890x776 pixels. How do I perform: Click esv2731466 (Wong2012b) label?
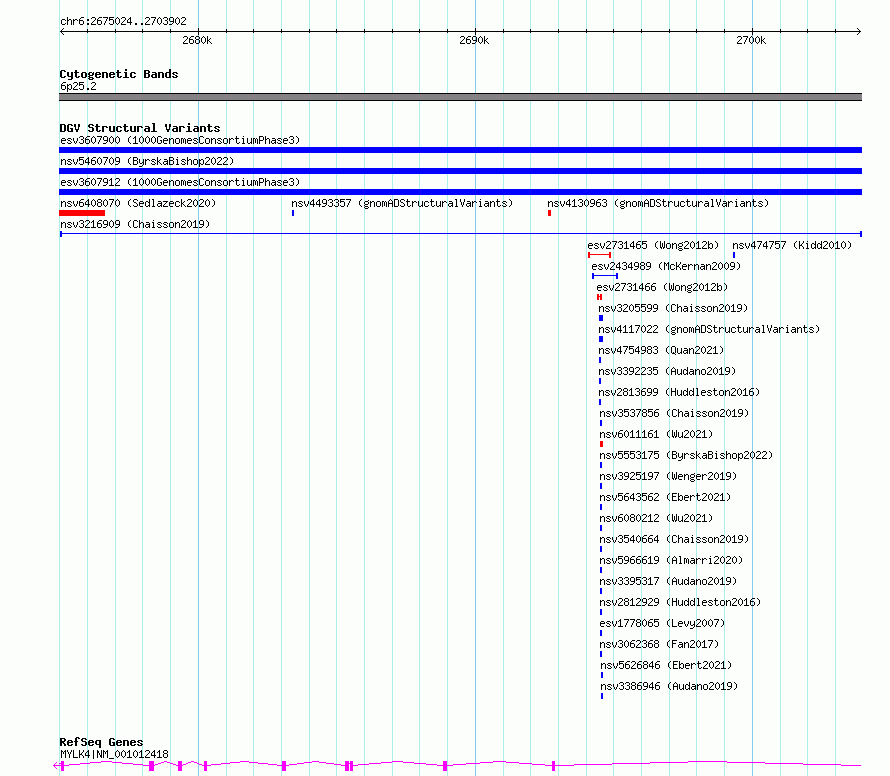click(662, 287)
